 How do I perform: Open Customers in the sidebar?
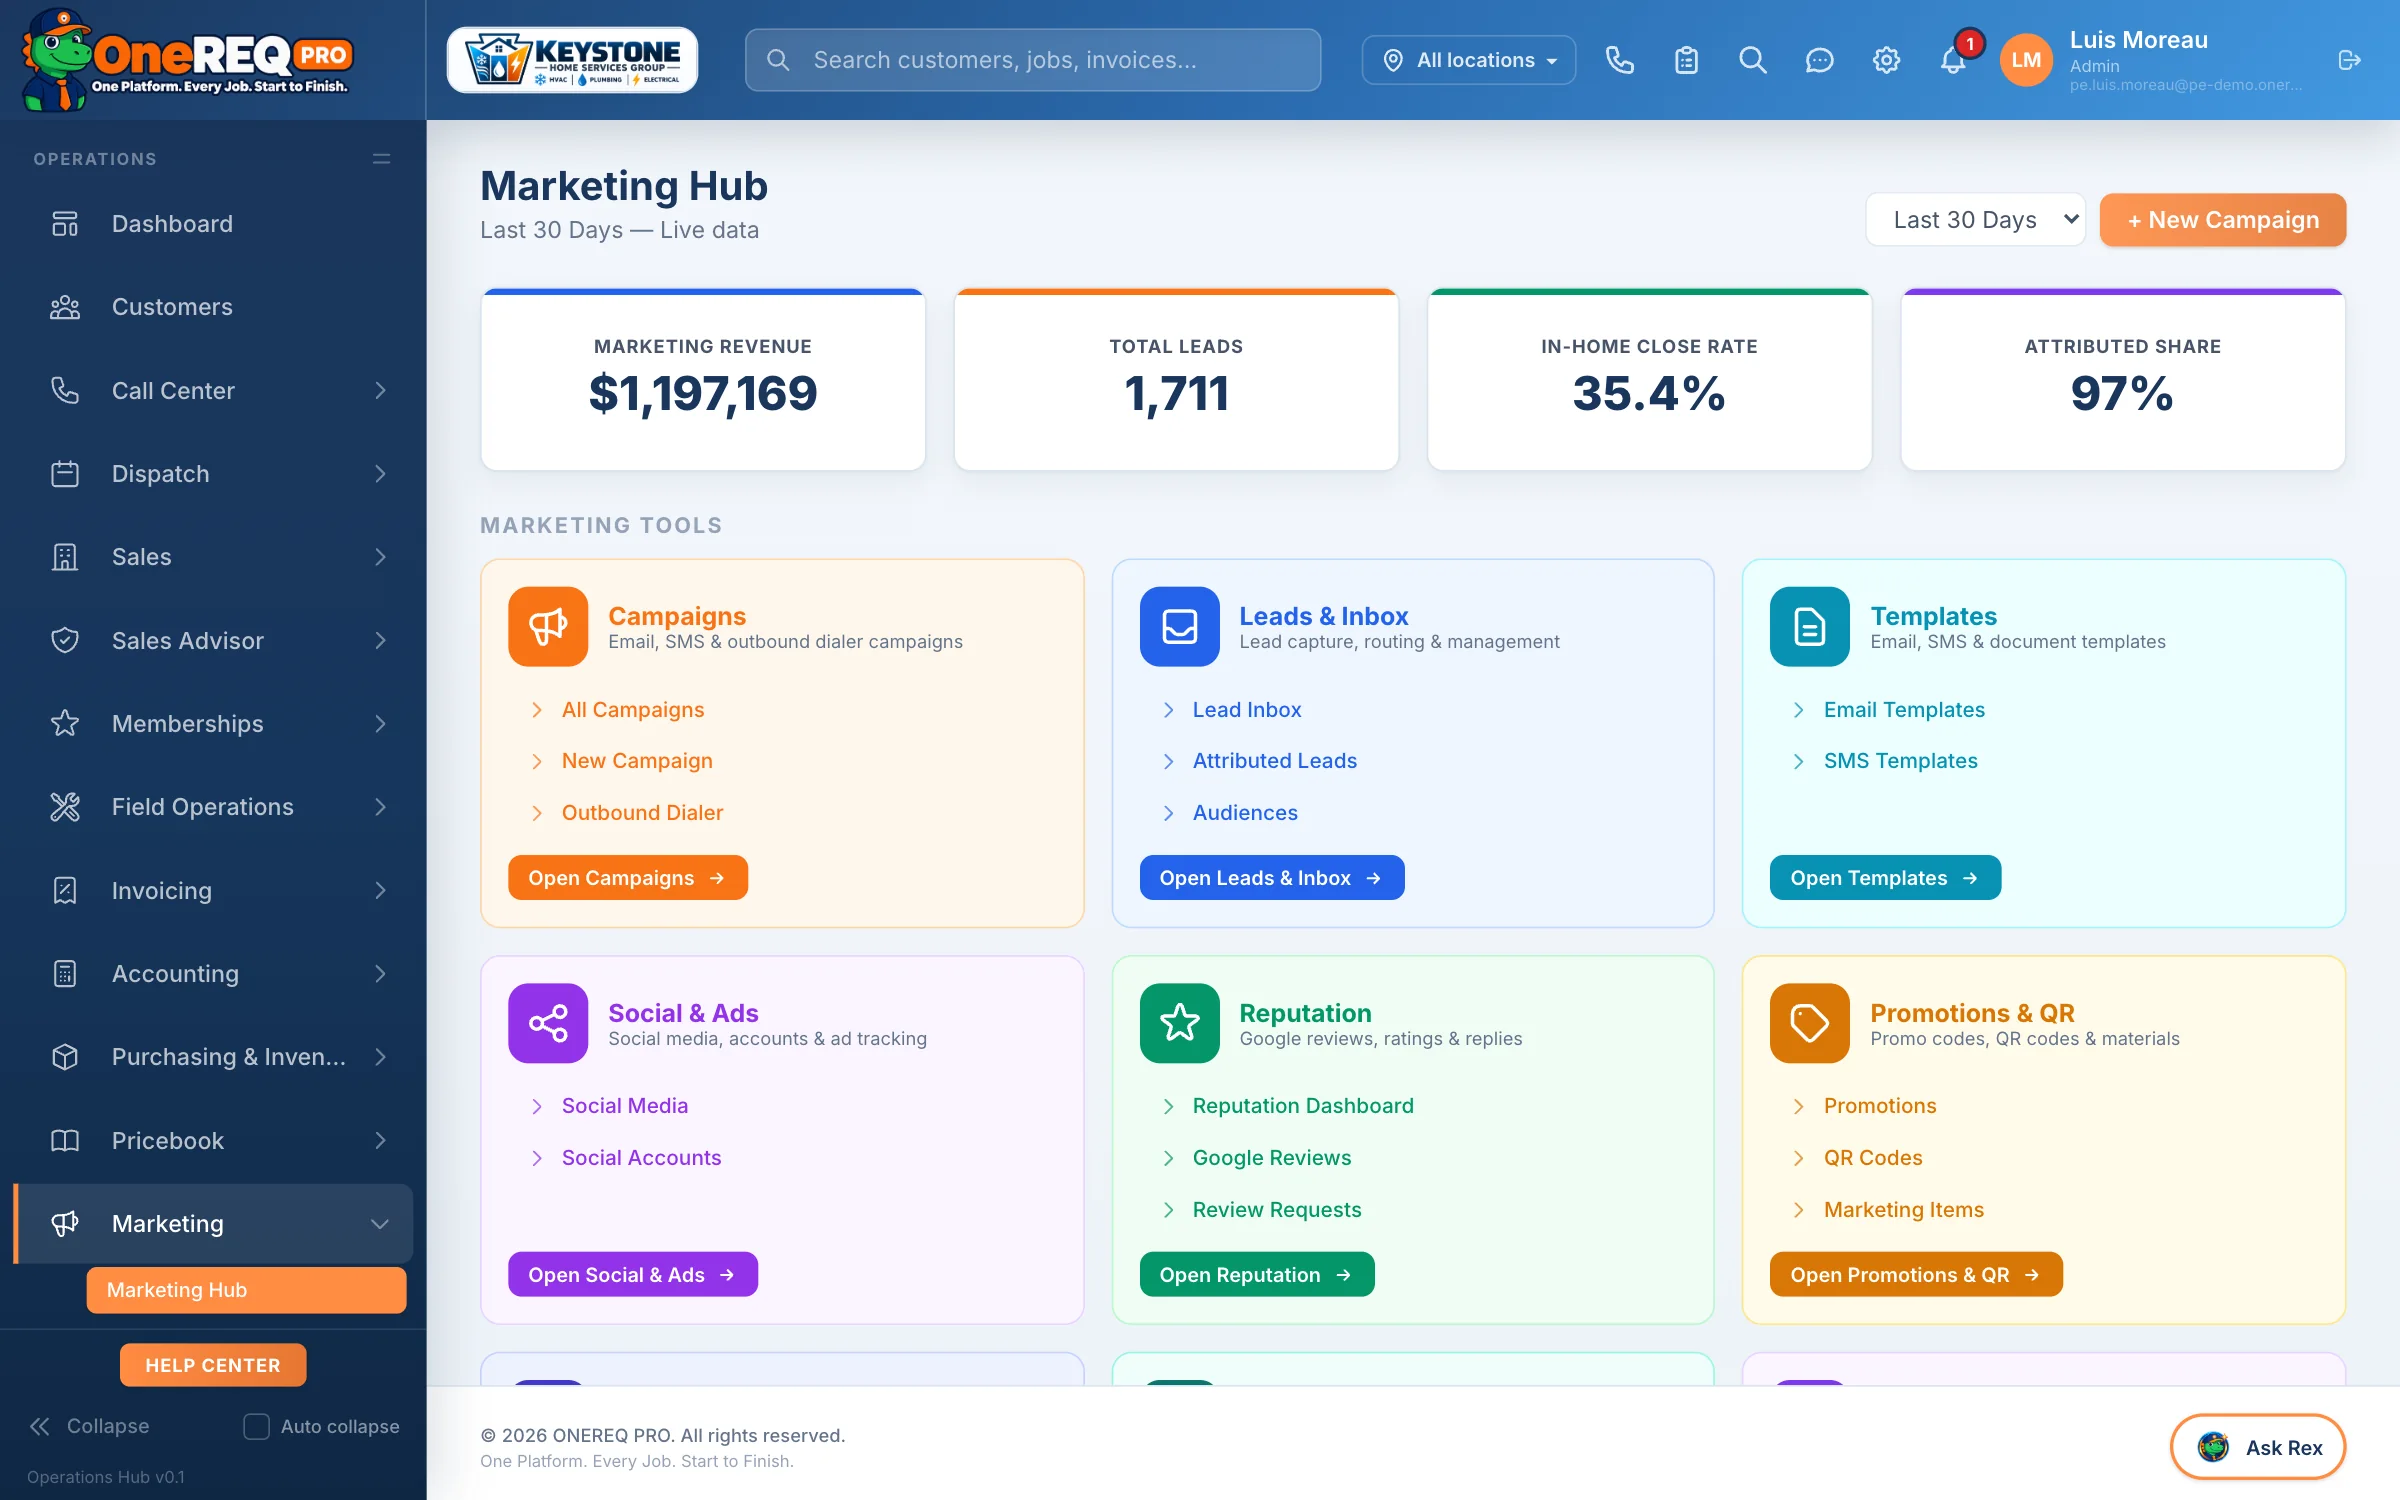(x=213, y=307)
